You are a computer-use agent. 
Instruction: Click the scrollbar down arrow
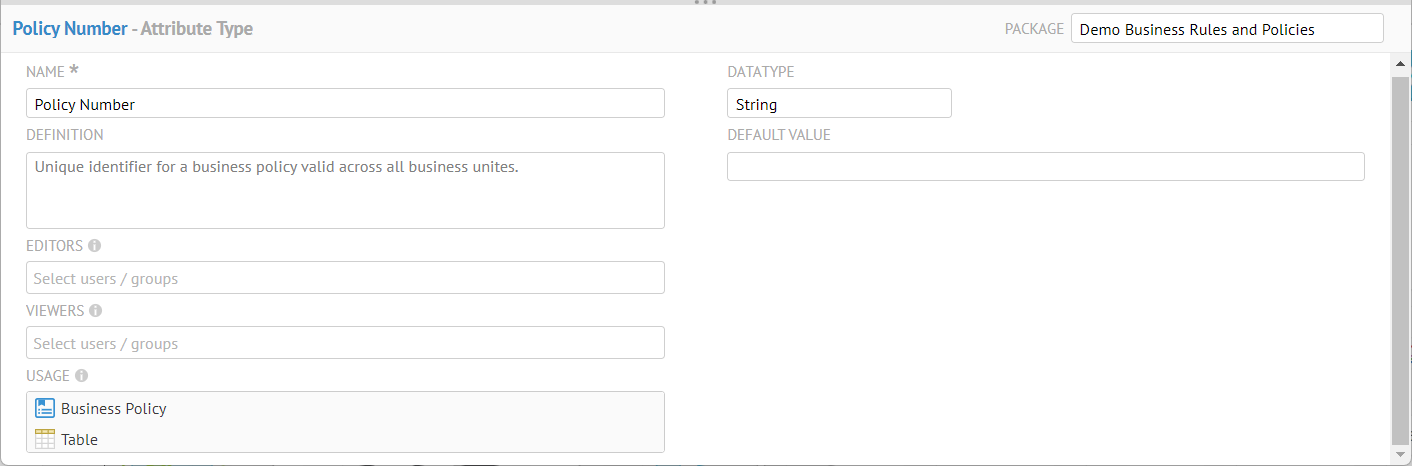click(1399, 454)
